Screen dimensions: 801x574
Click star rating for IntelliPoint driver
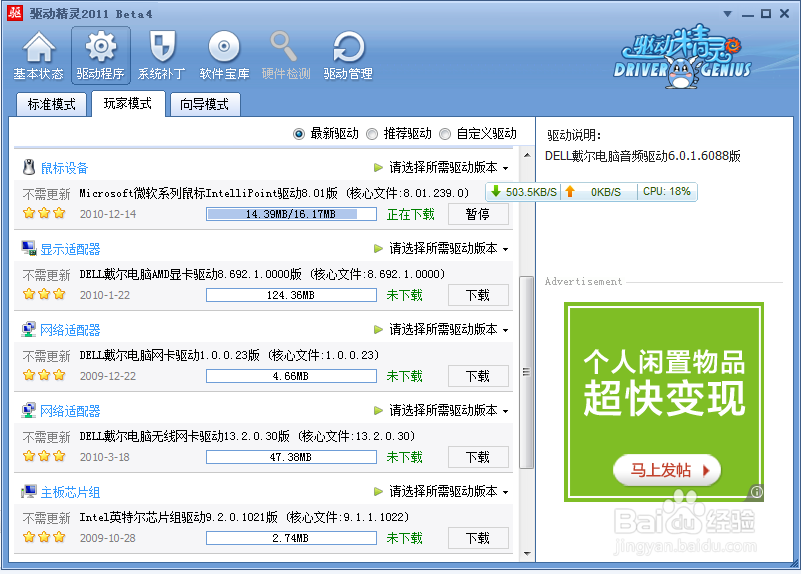(44, 213)
